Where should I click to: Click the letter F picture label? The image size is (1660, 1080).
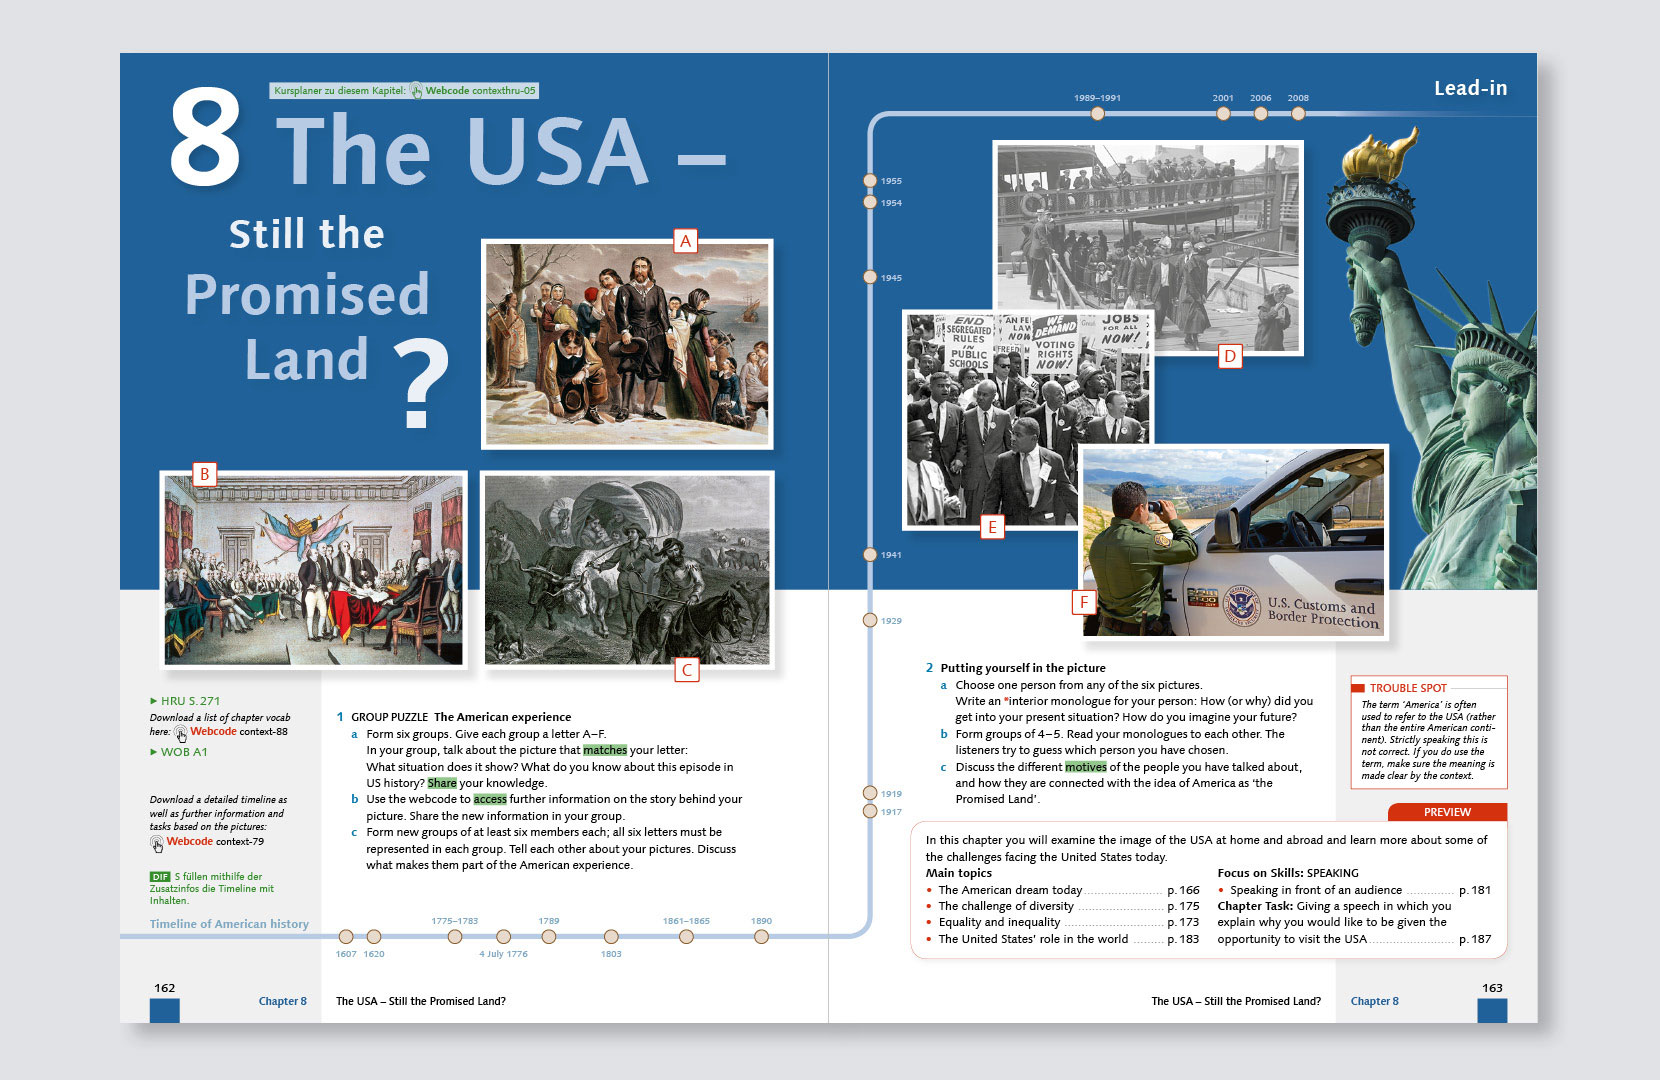1083,602
